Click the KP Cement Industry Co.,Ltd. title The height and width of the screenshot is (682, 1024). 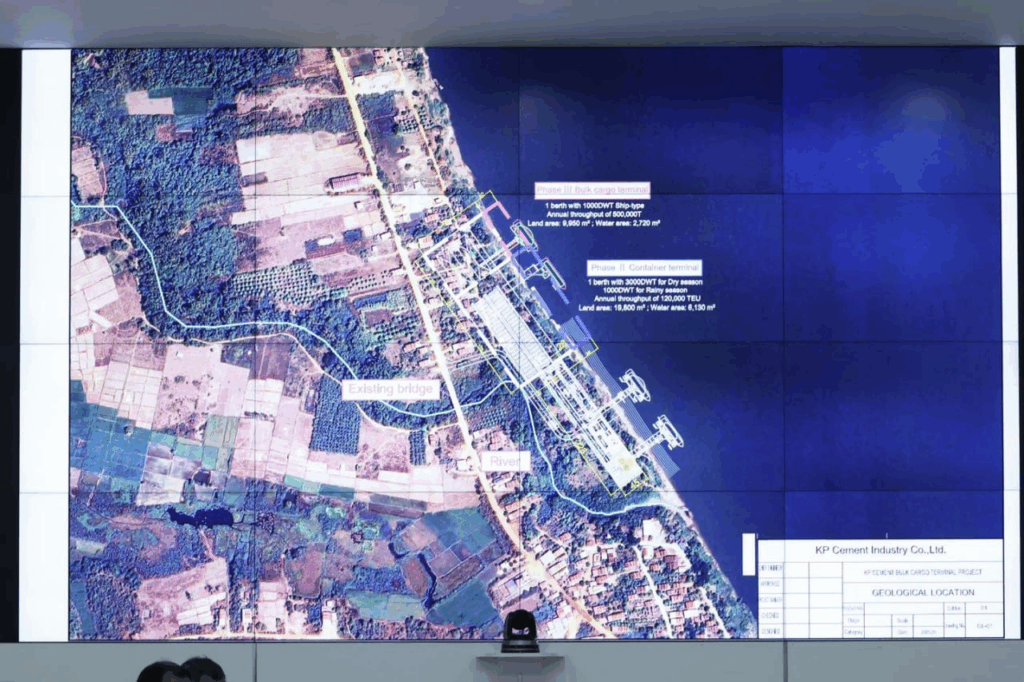tap(879, 550)
